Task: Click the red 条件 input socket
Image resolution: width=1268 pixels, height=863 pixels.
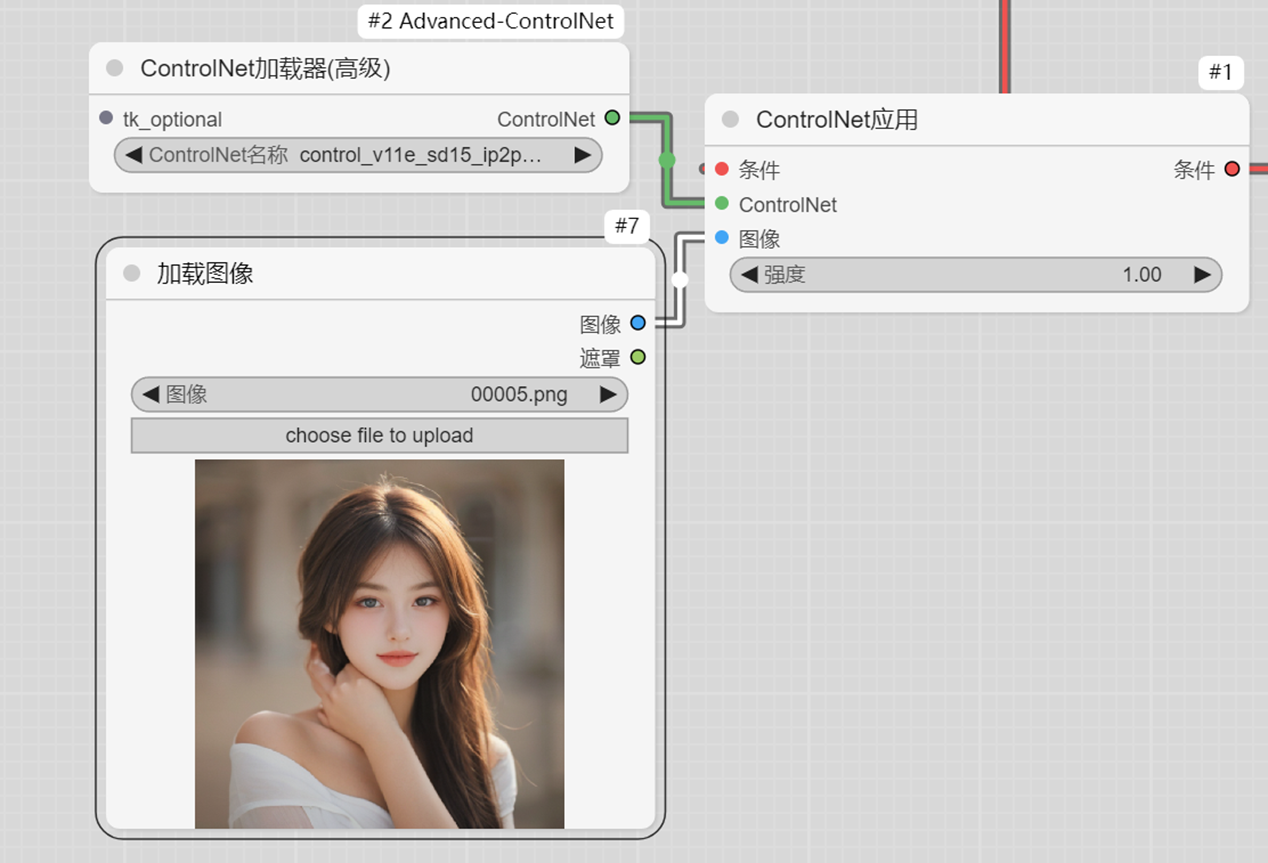Action: point(722,169)
